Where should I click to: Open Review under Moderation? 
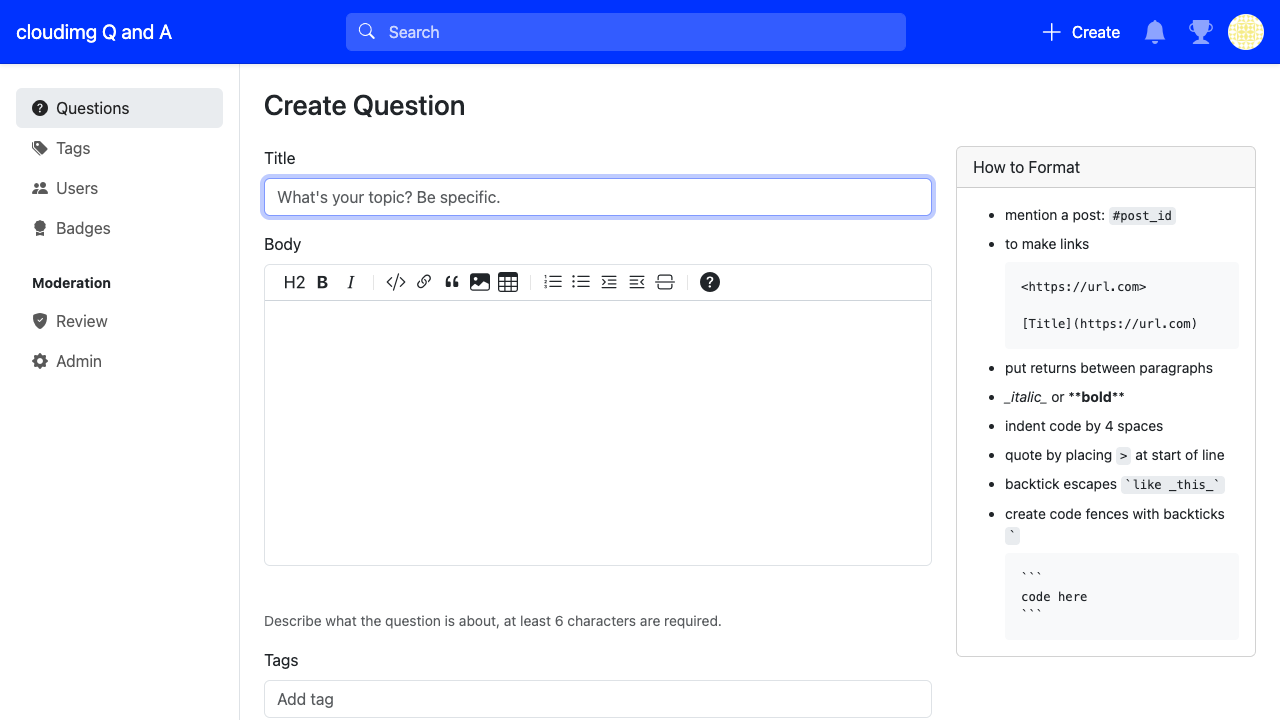119,321
